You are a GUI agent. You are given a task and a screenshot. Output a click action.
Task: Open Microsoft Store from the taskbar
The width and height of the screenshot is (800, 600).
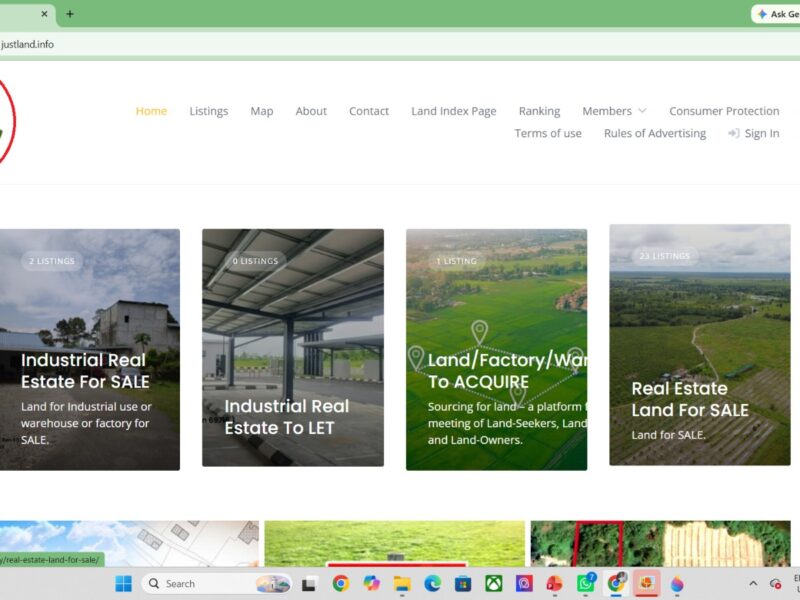tap(463, 583)
